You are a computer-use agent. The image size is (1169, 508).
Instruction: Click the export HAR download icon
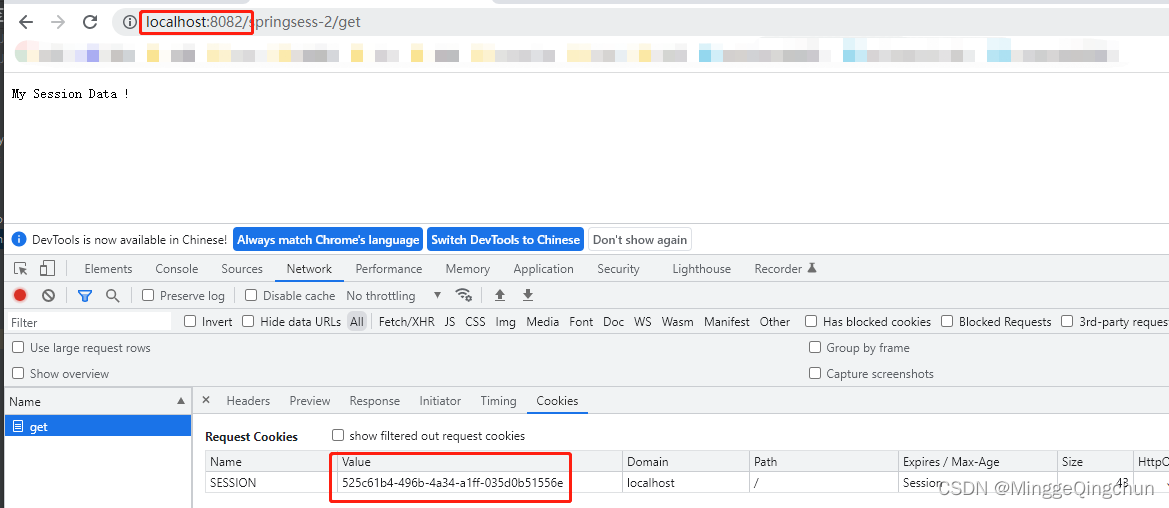tap(528, 295)
